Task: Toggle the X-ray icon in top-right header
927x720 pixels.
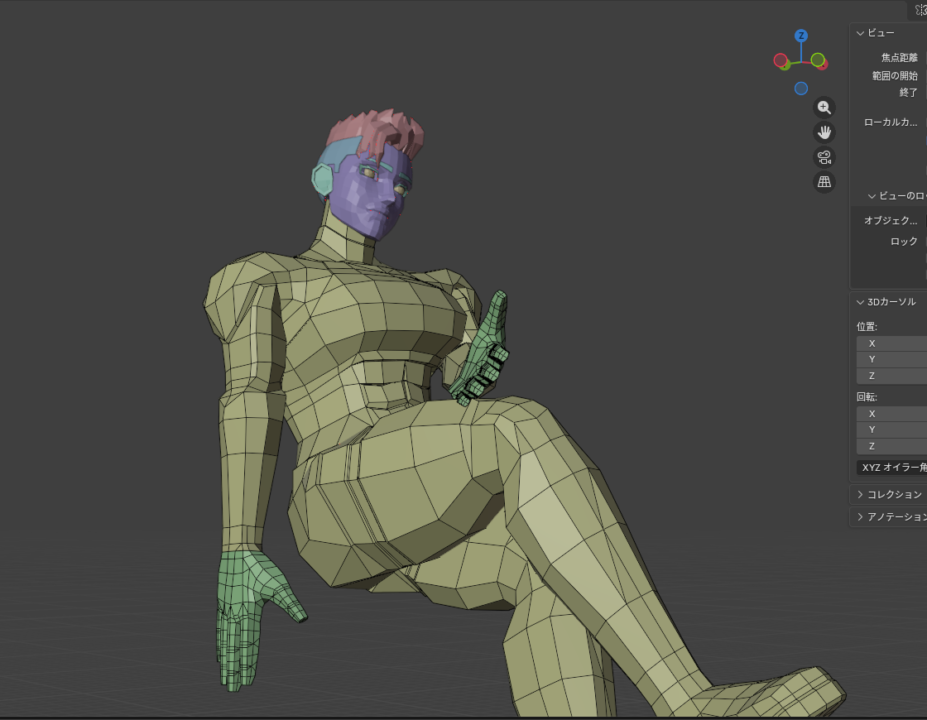Action: 920,10
